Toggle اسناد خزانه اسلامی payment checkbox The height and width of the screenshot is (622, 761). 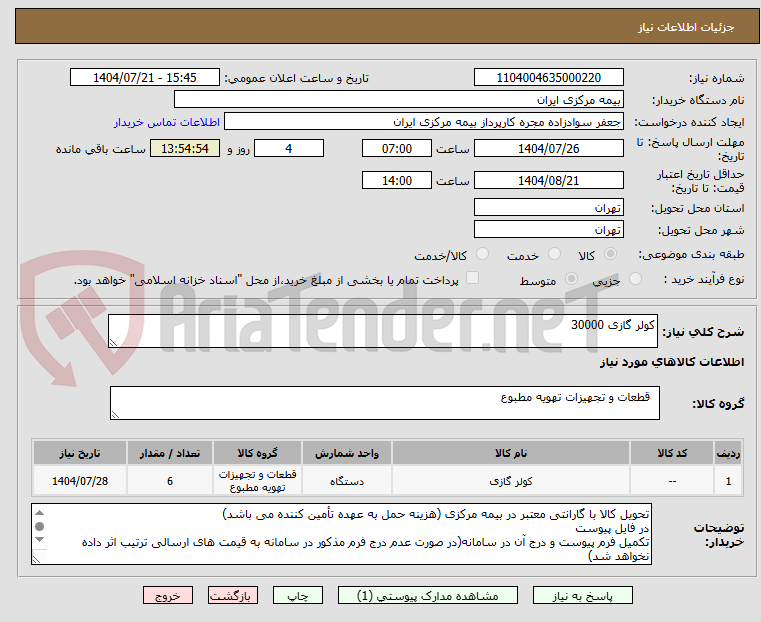pyautogui.click(x=472, y=278)
